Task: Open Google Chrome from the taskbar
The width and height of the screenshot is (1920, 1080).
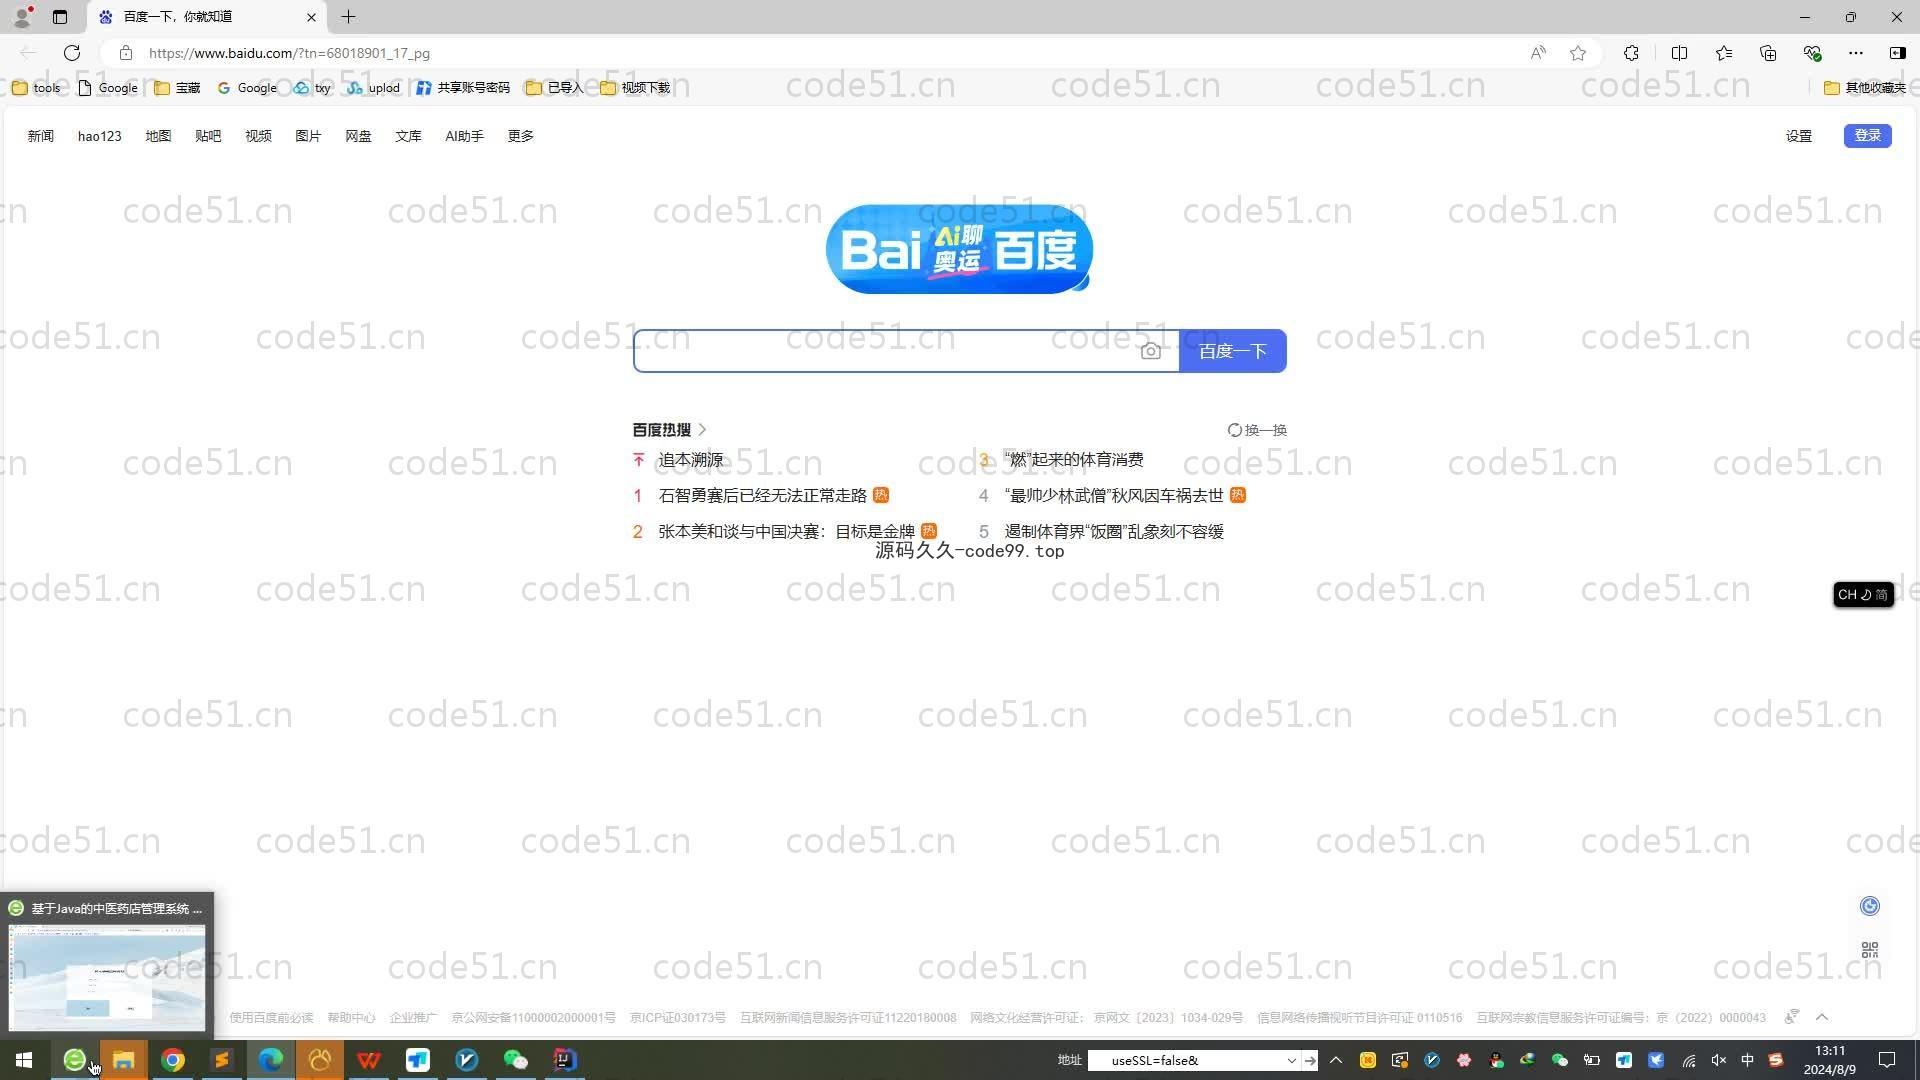Action: [173, 1060]
